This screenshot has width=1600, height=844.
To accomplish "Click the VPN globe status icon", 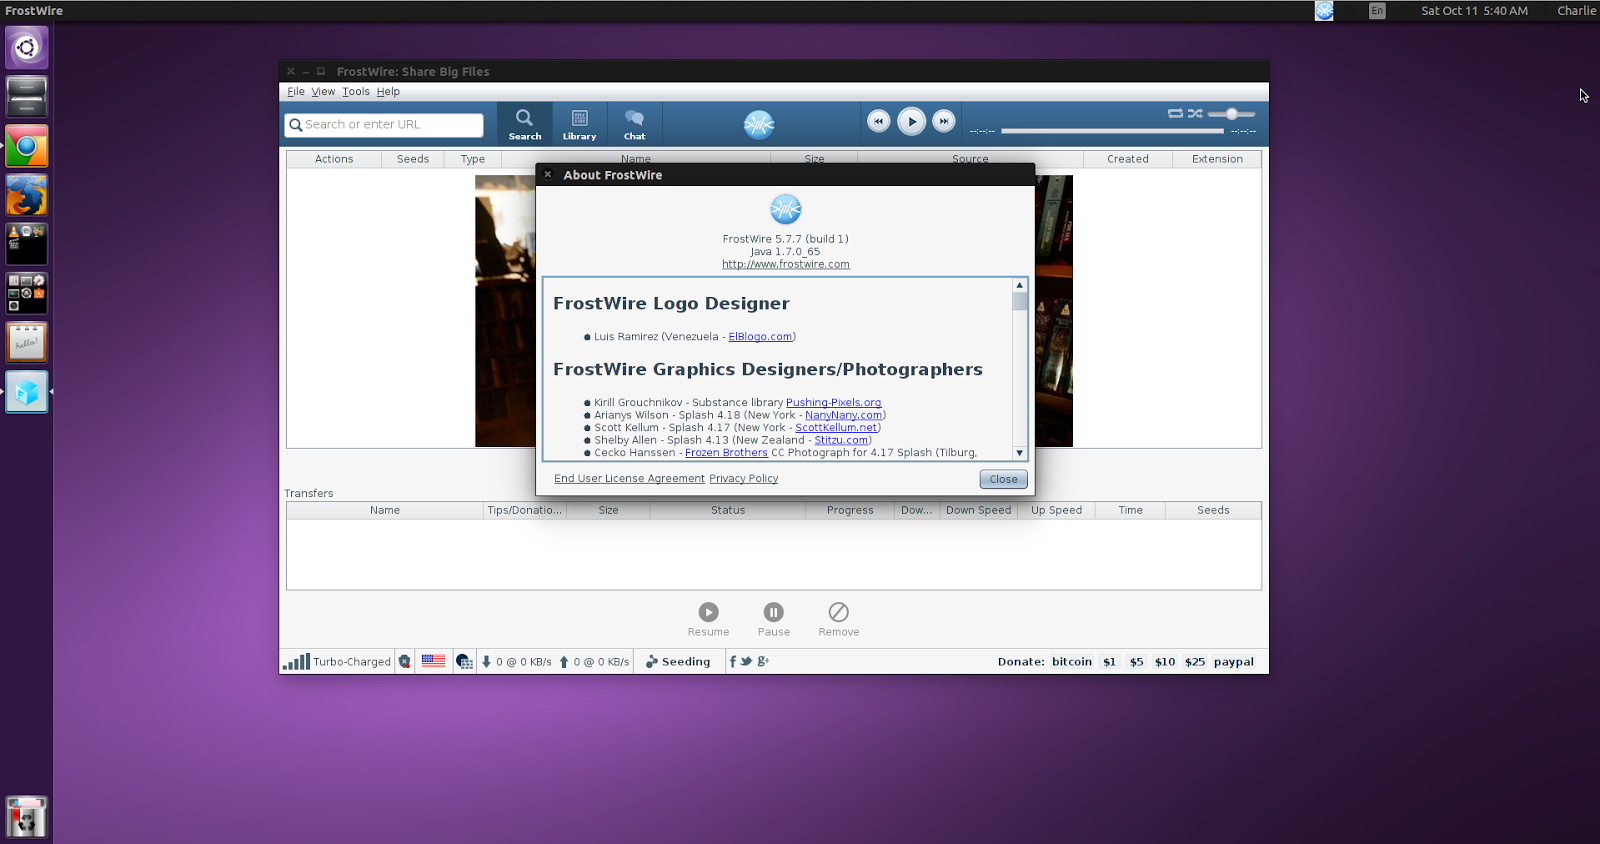I will (464, 662).
